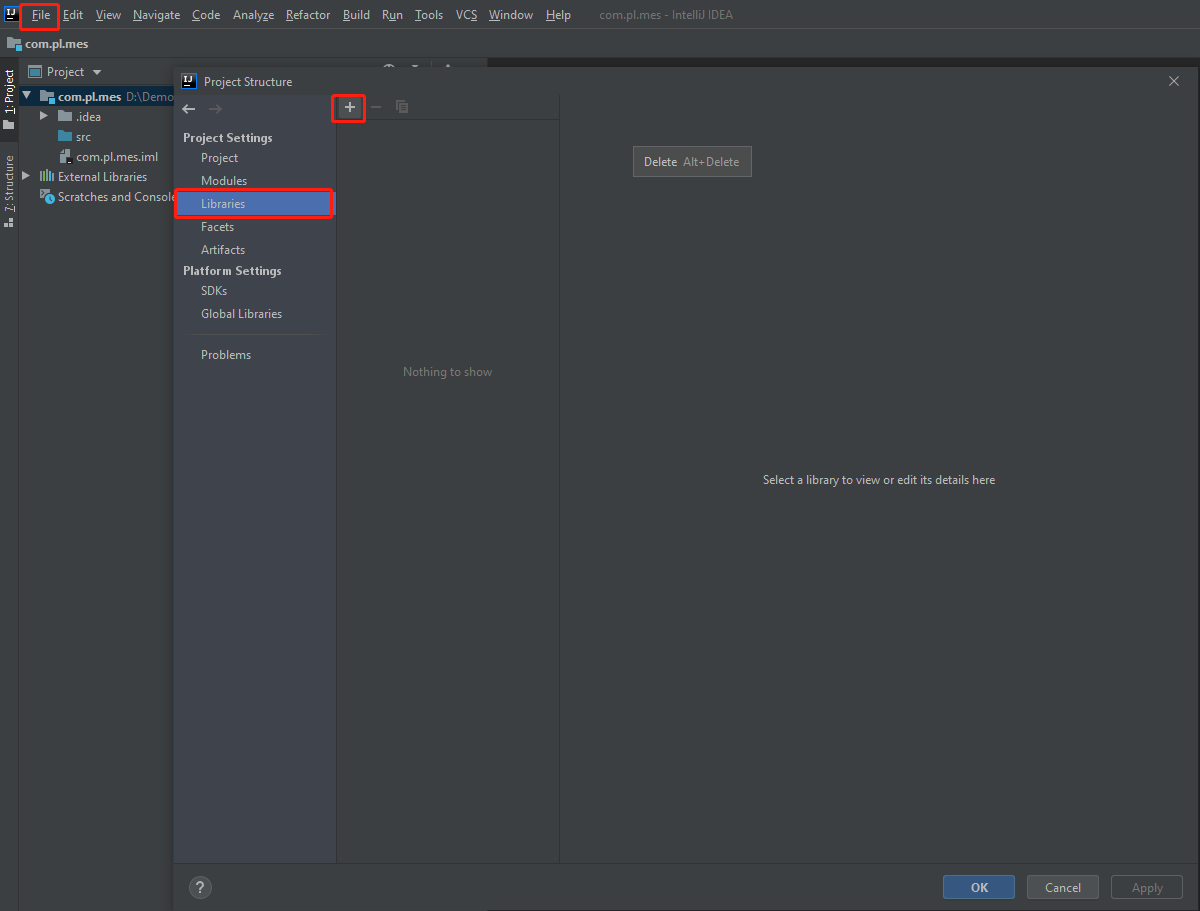Open the File menu
Viewport: 1200px width, 911px height.
click(40, 15)
